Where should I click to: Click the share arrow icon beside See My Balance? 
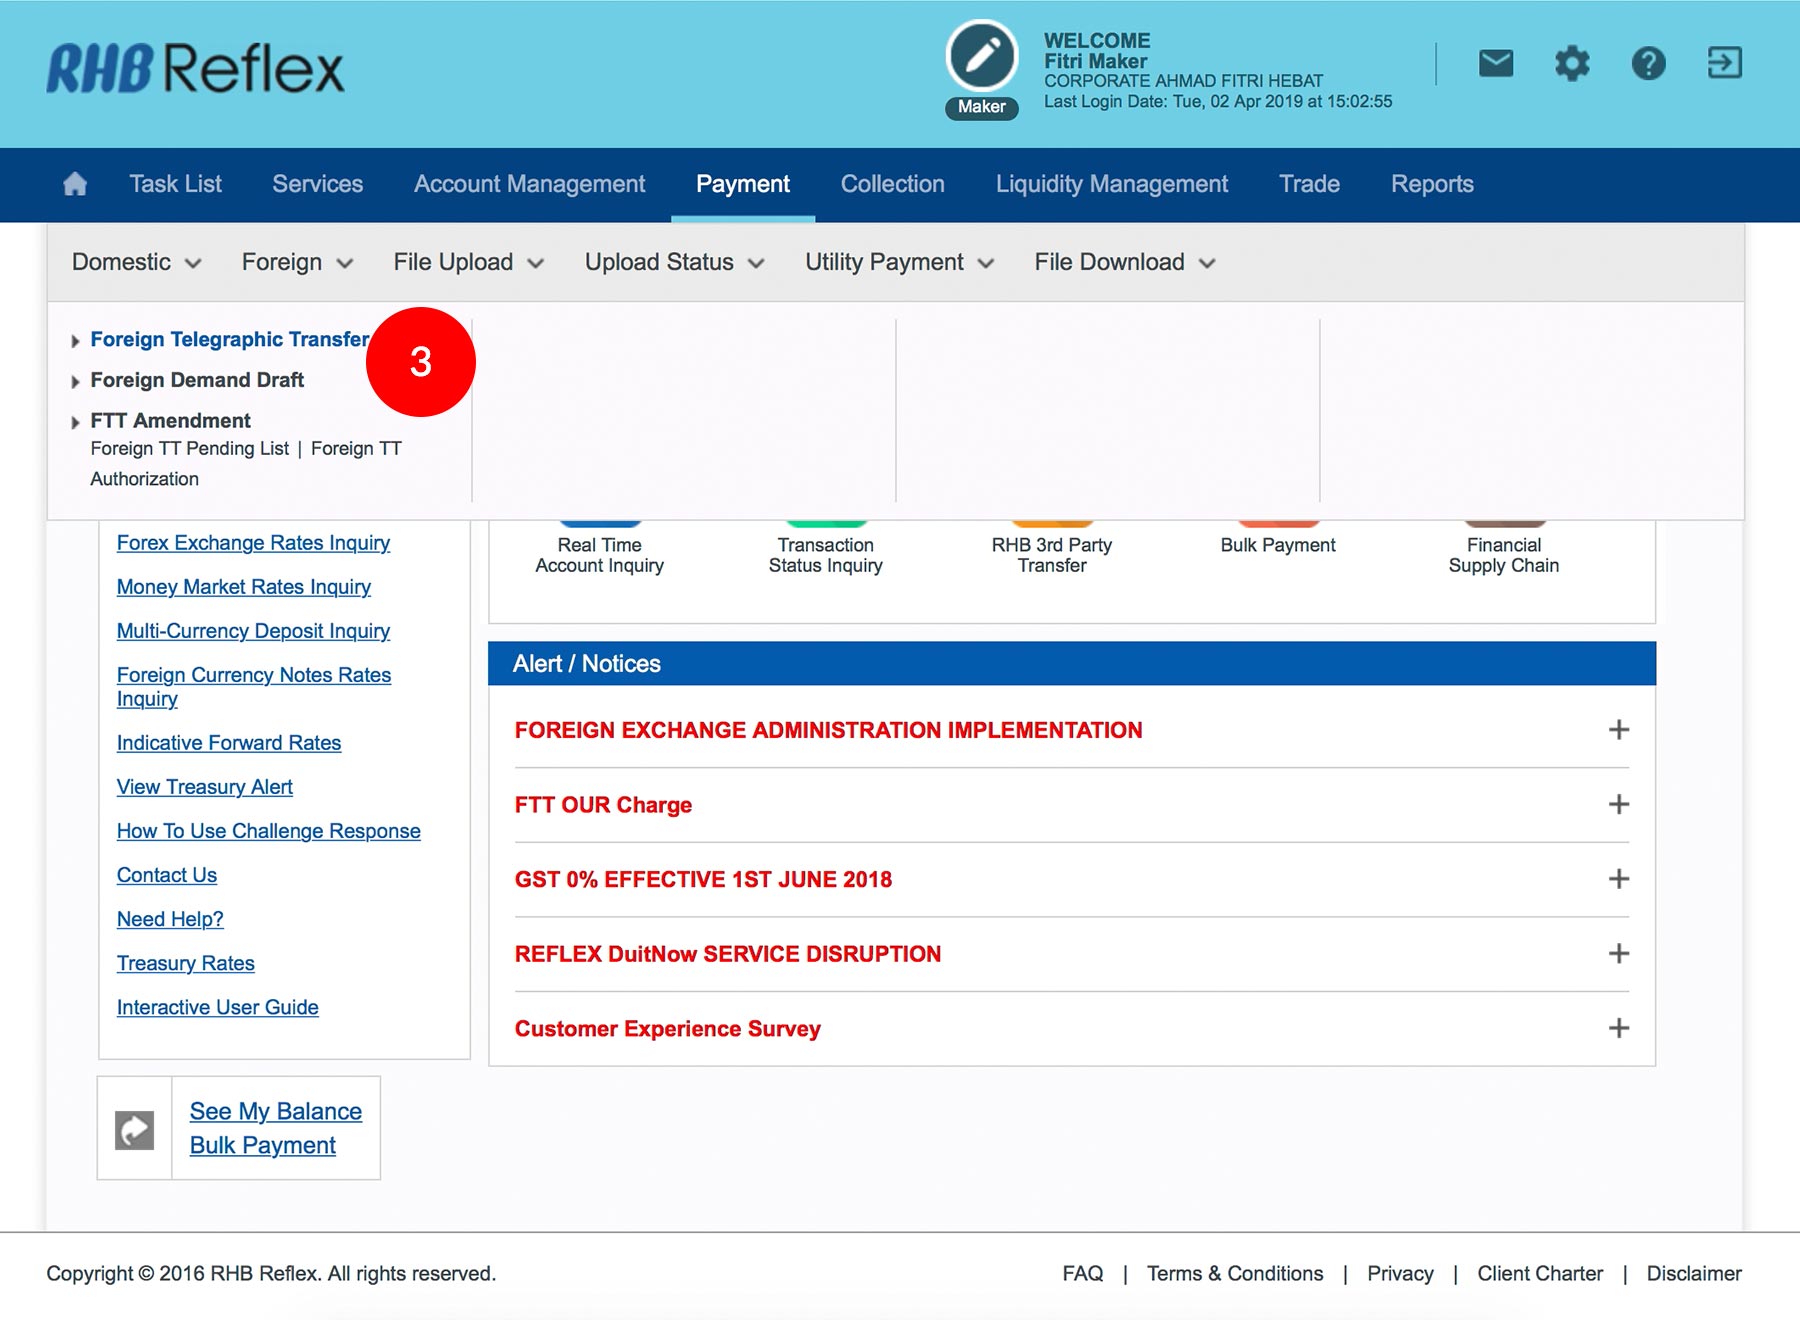point(135,1130)
